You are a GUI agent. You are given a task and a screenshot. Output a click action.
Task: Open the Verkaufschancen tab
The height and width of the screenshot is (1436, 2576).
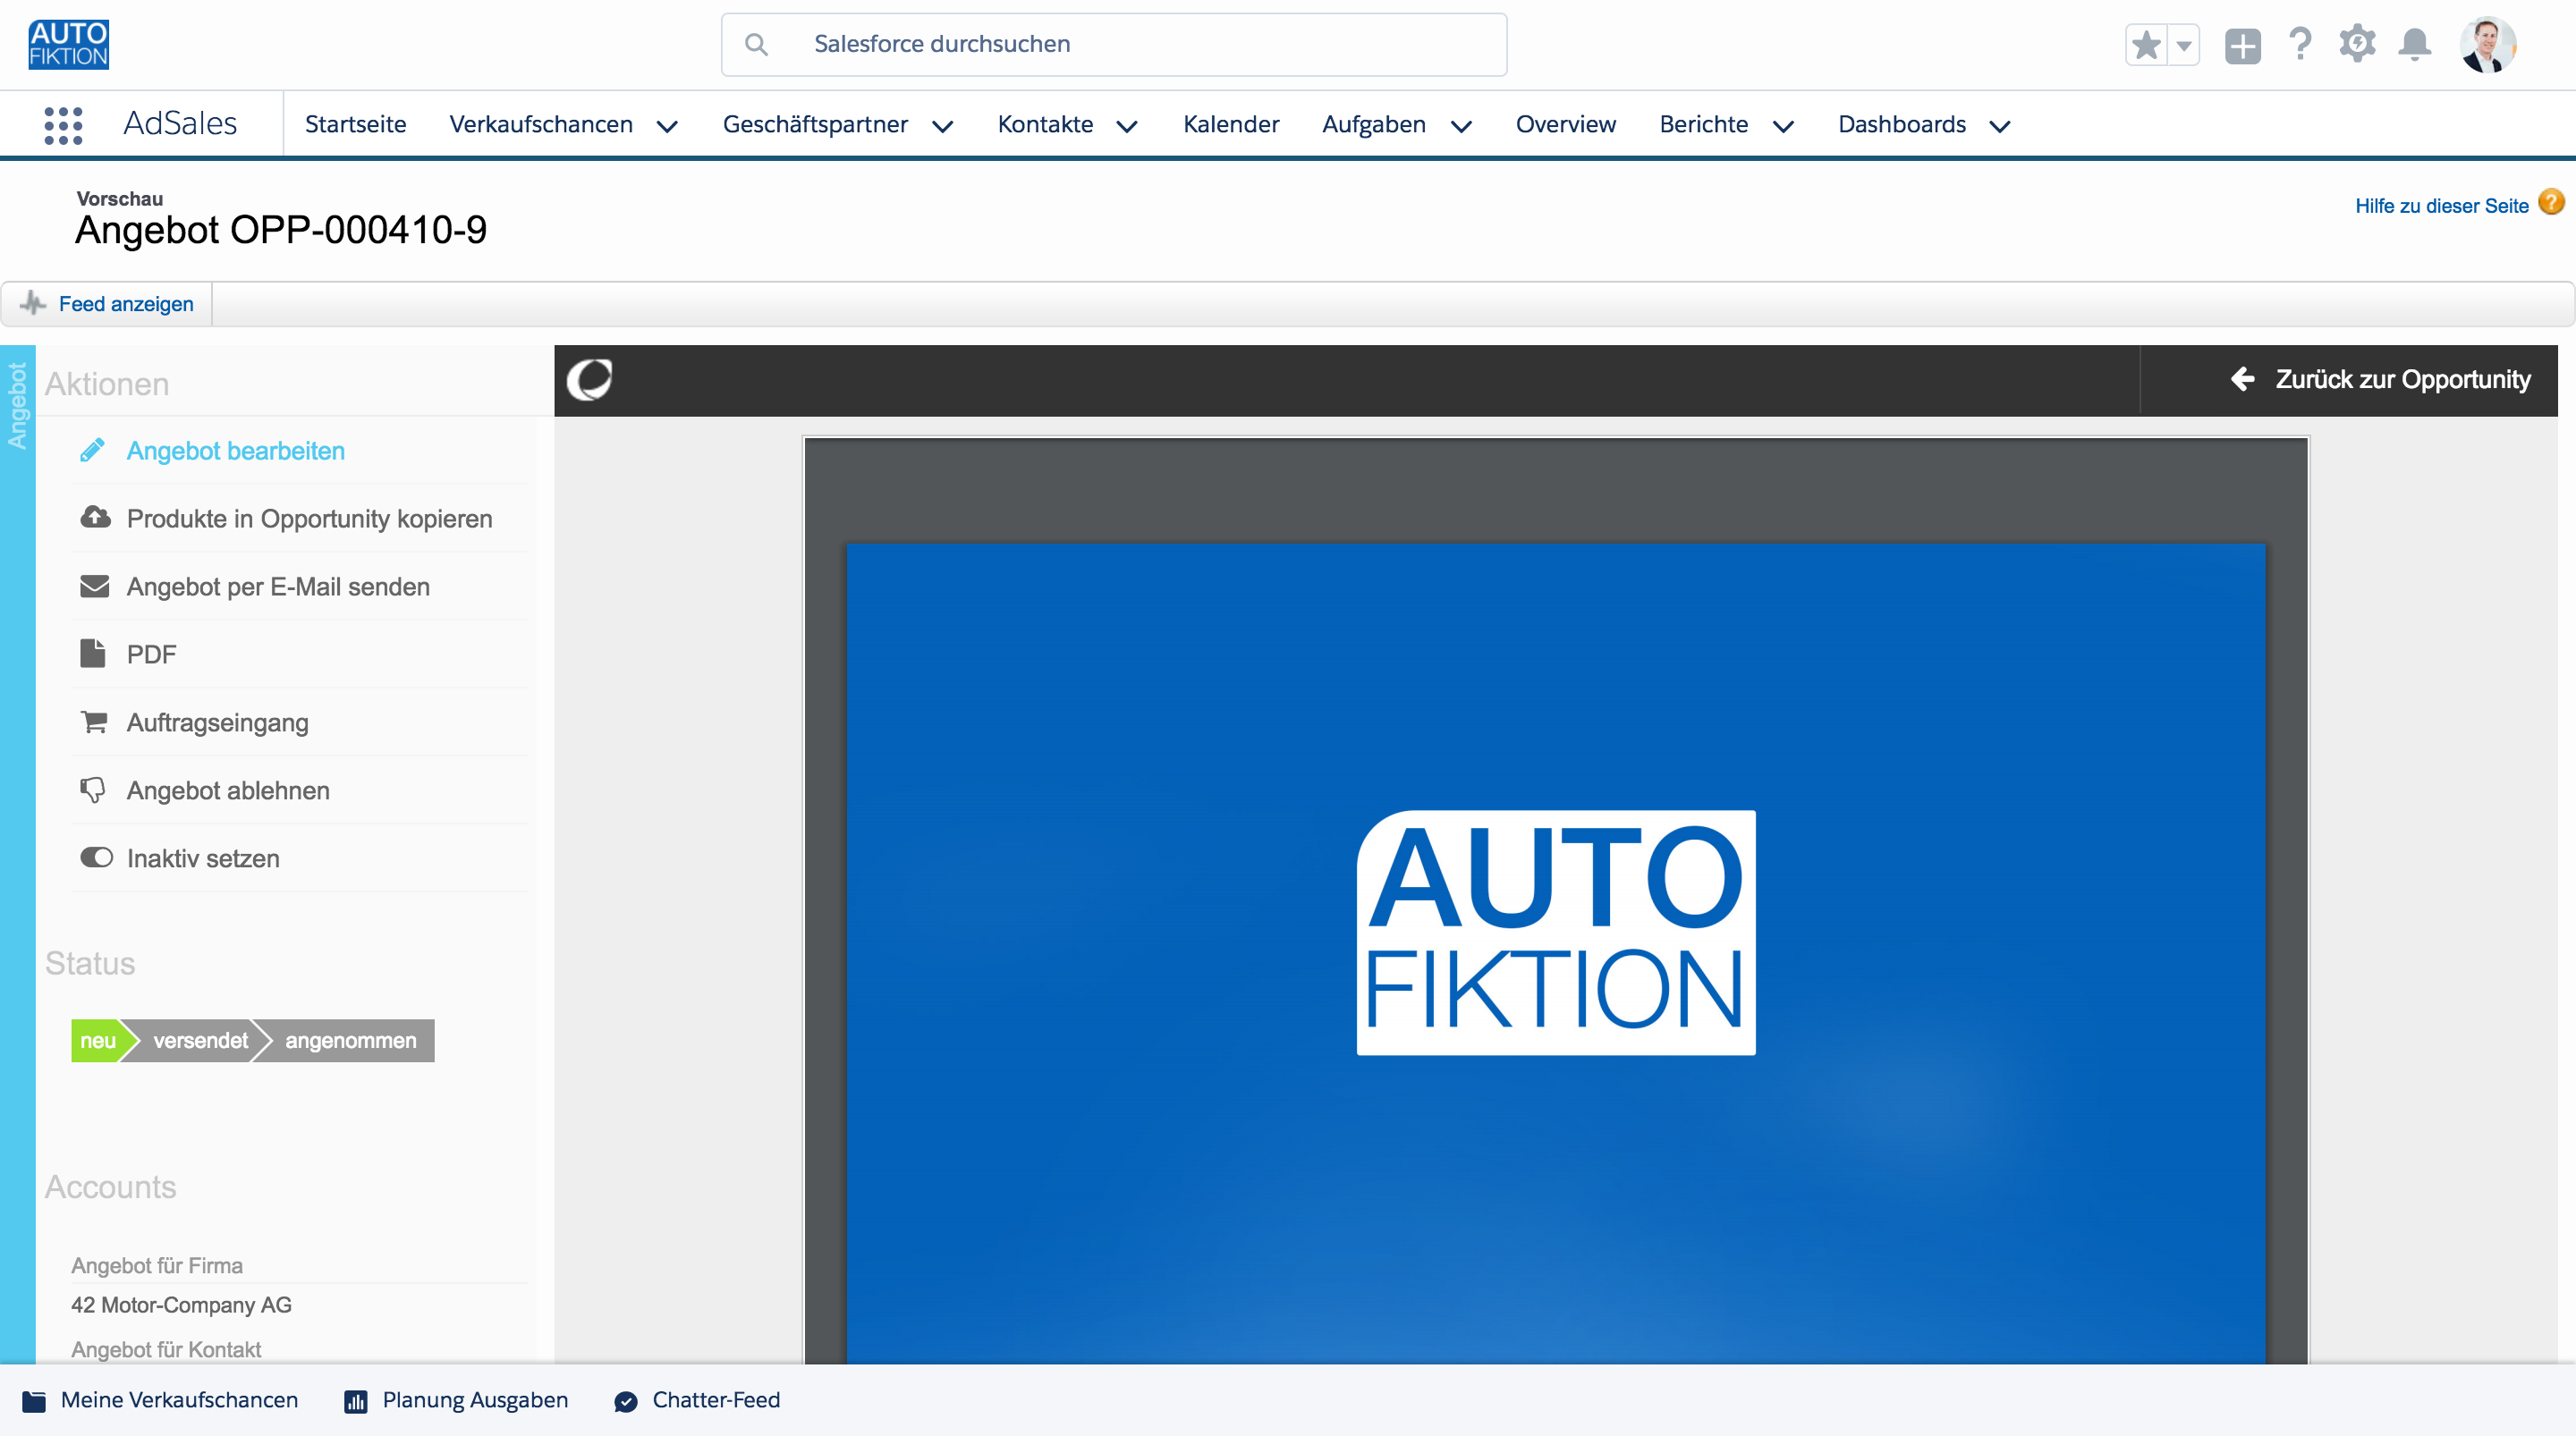coord(541,124)
